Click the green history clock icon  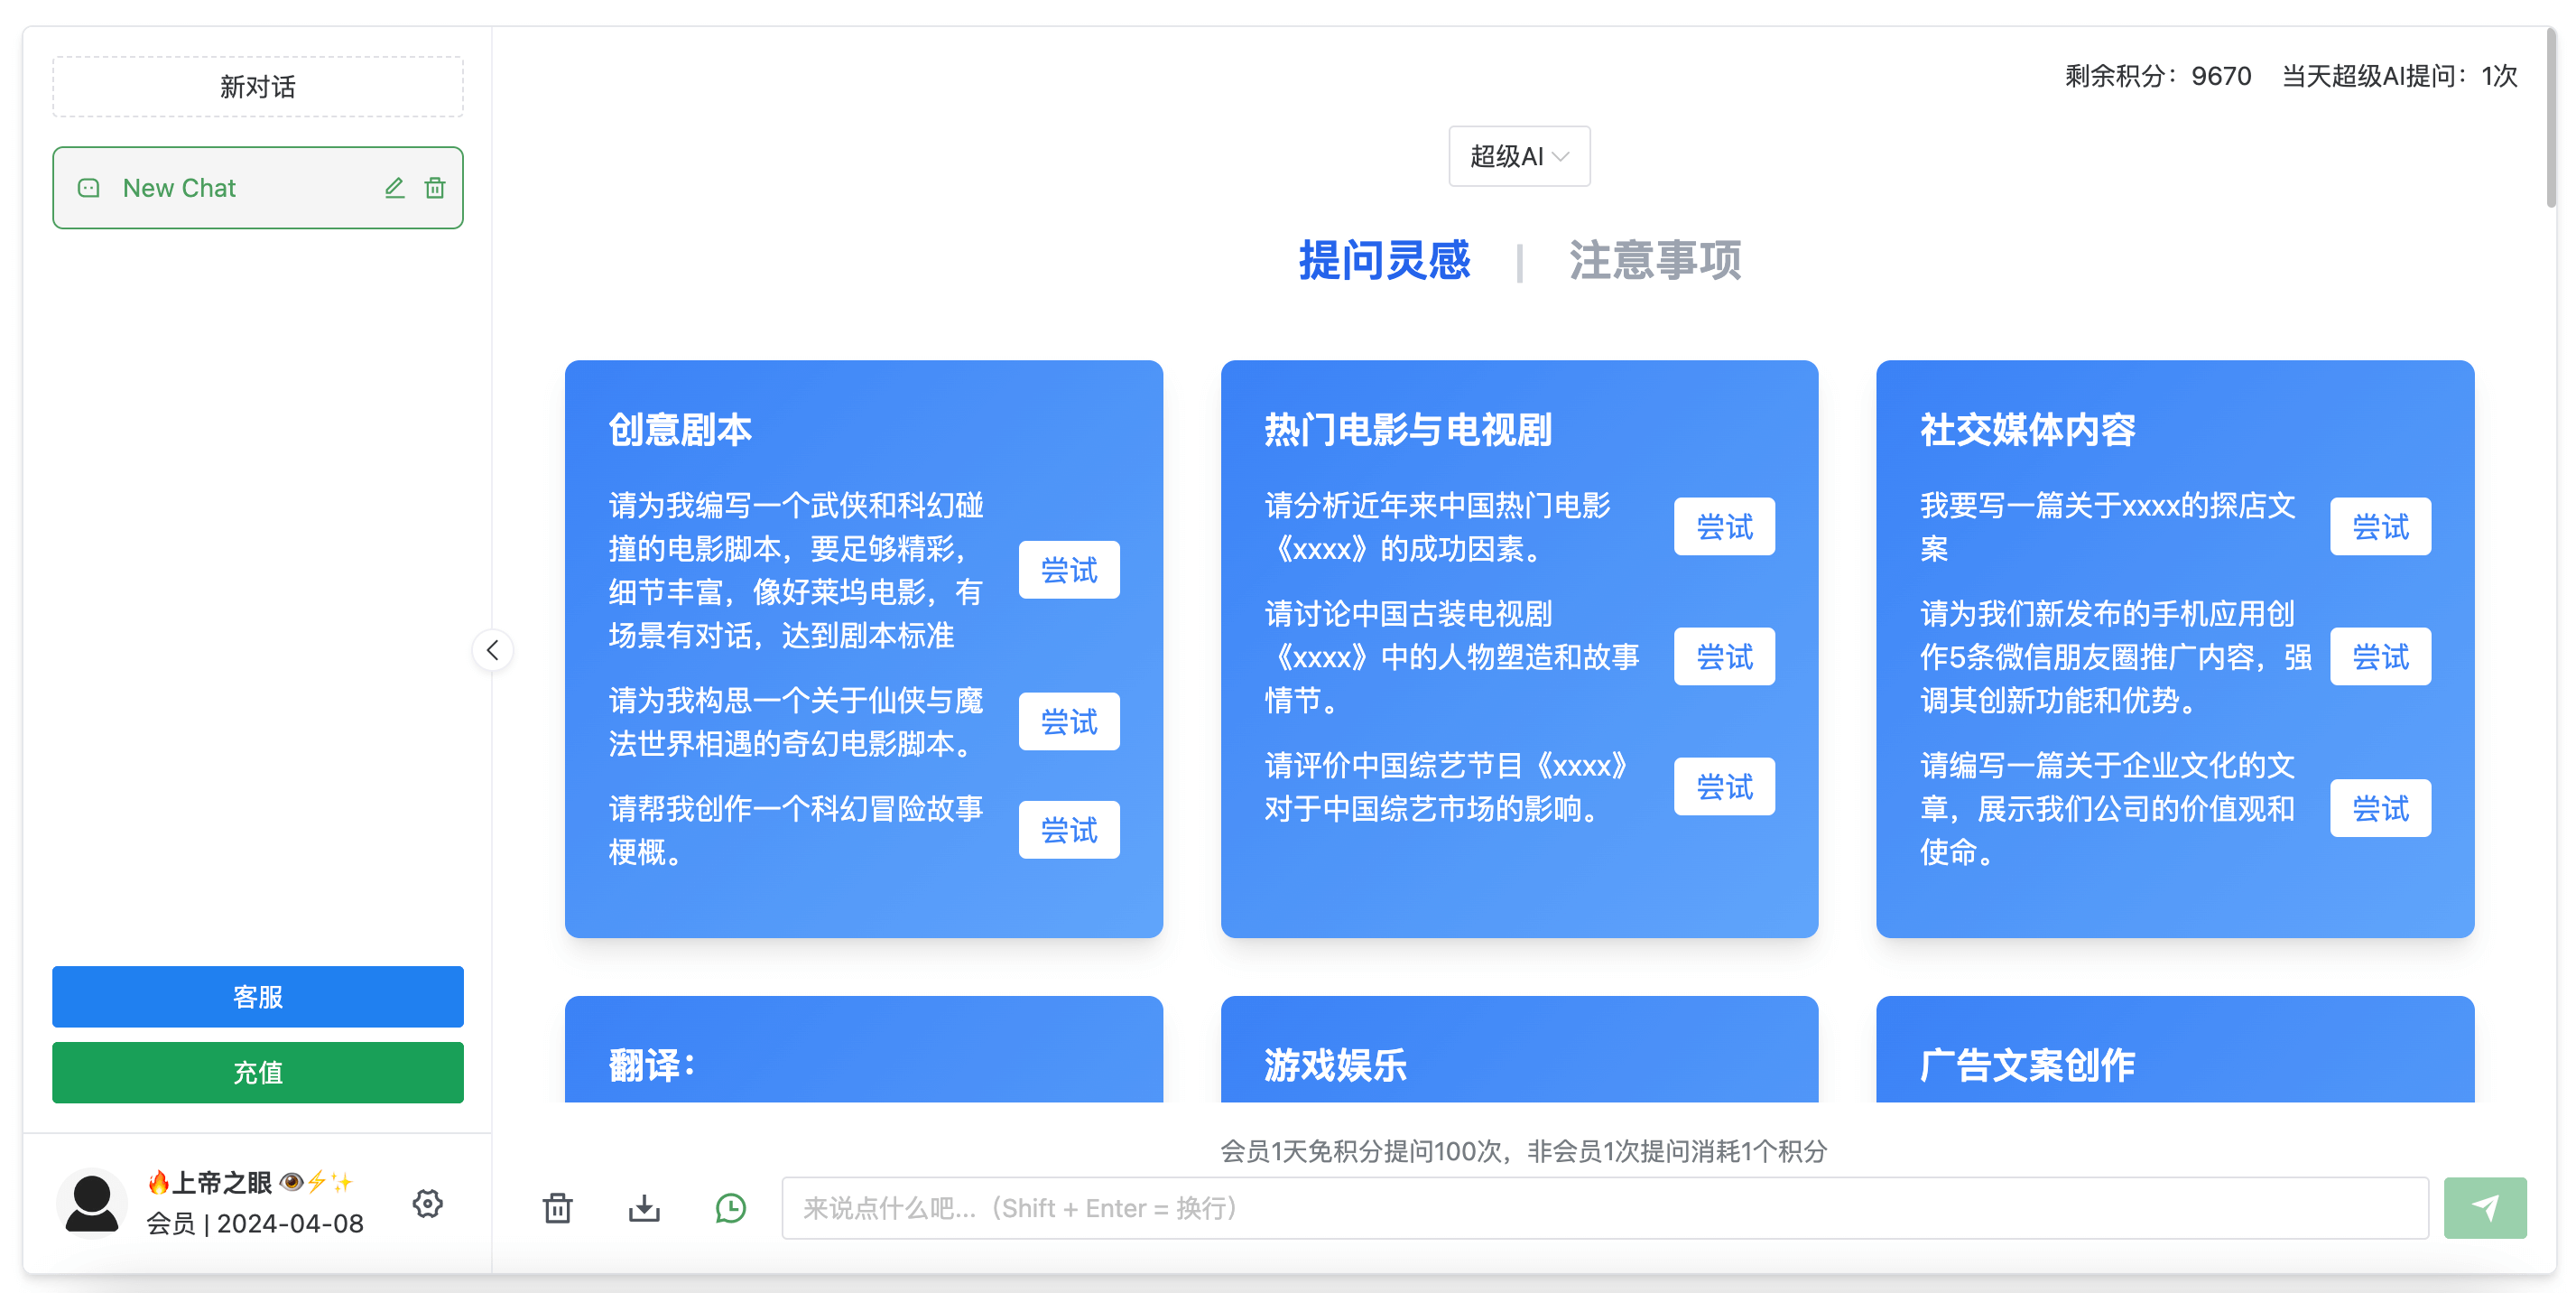coord(731,1208)
